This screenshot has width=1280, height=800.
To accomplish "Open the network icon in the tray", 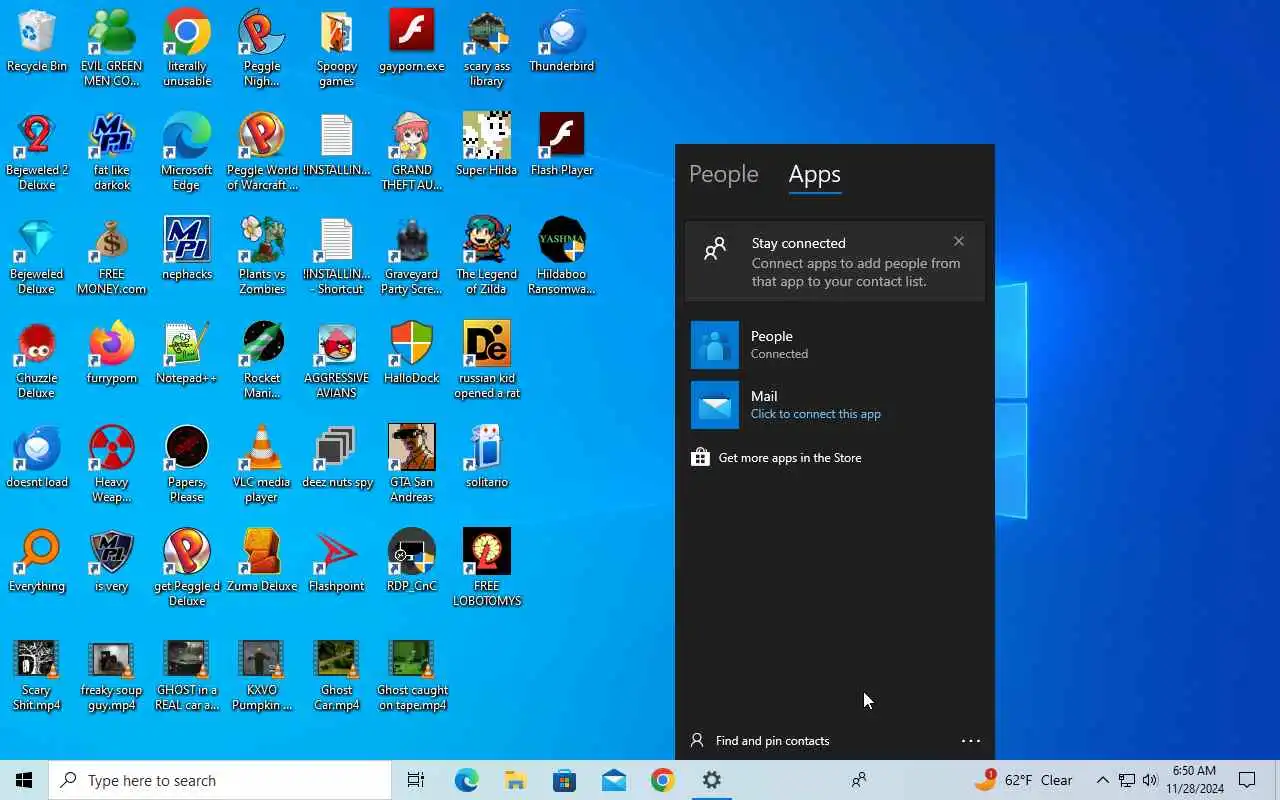I will [x=1126, y=780].
